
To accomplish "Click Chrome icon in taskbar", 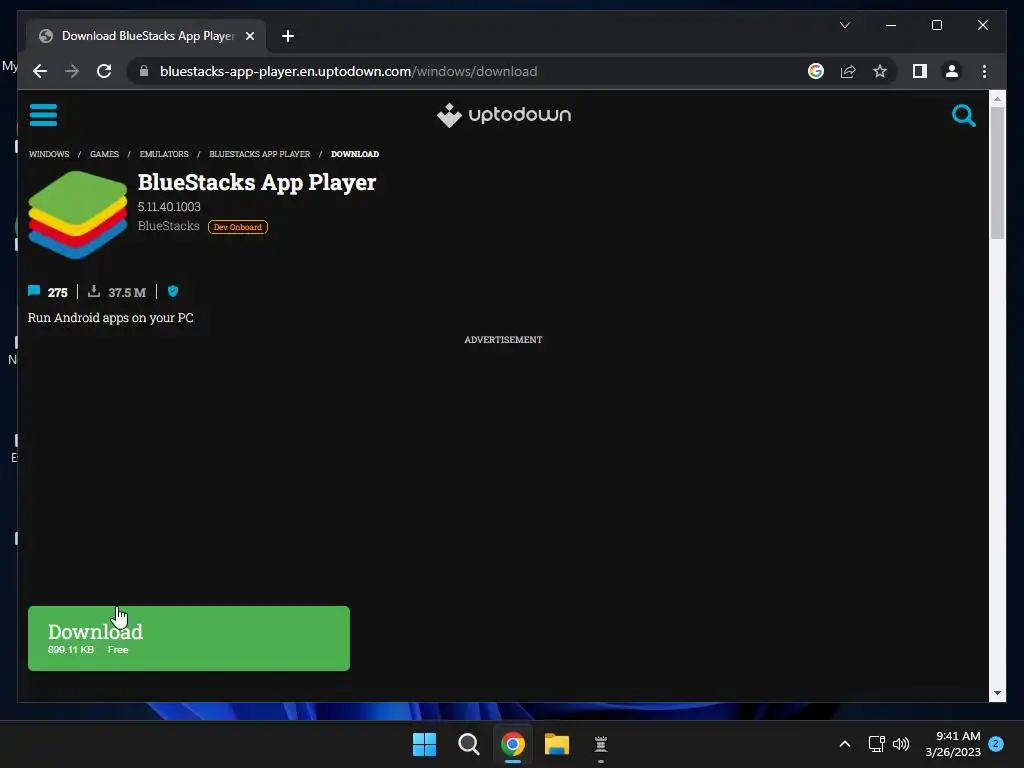I will [513, 744].
